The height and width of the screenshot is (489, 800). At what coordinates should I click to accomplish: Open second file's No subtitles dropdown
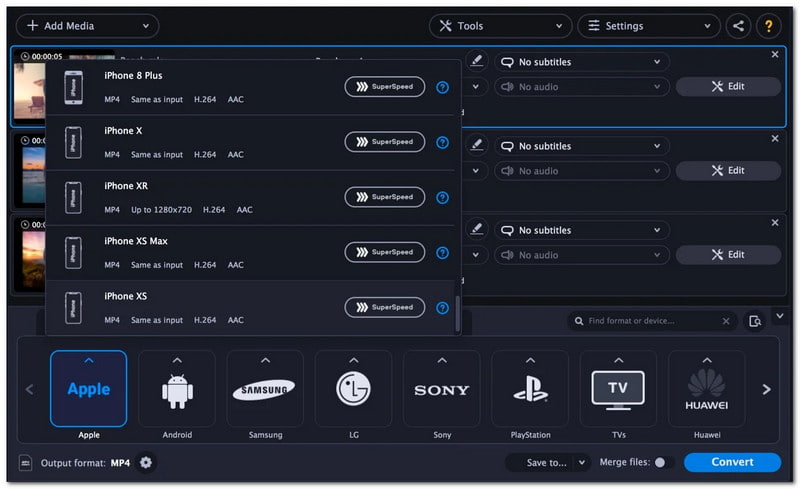pyautogui.click(x=582, y=146)
